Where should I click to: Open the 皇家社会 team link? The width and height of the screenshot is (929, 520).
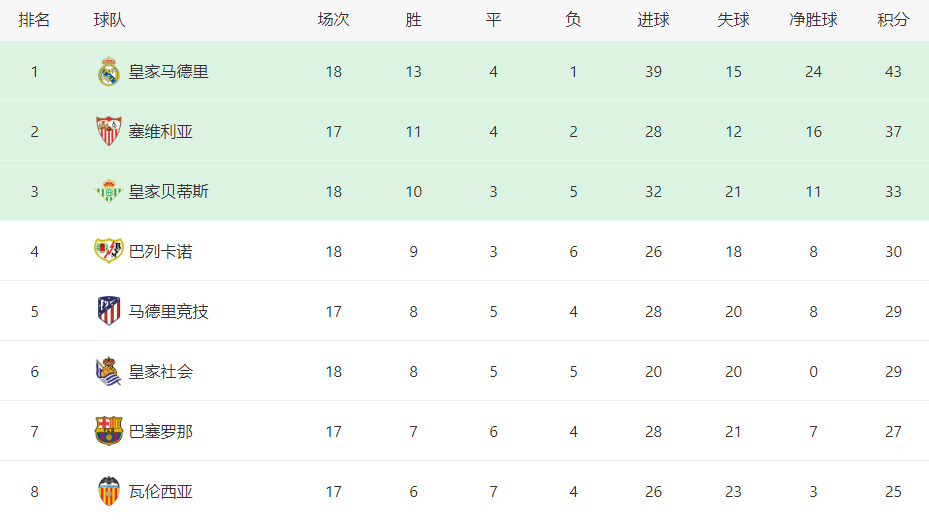tap(161, 372)
